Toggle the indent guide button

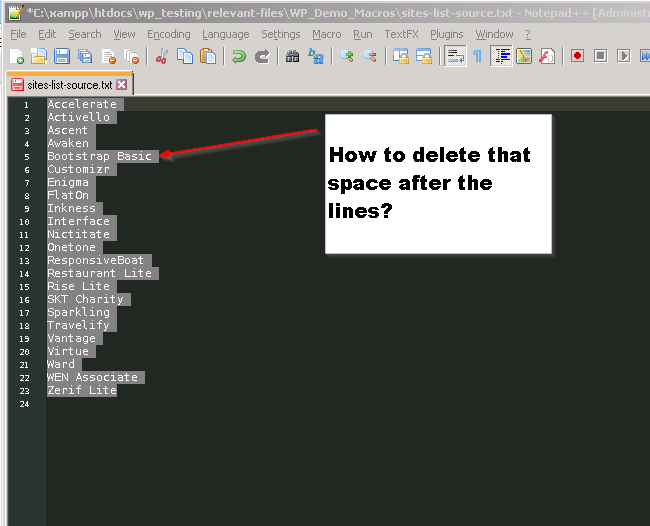click(501, 56)
